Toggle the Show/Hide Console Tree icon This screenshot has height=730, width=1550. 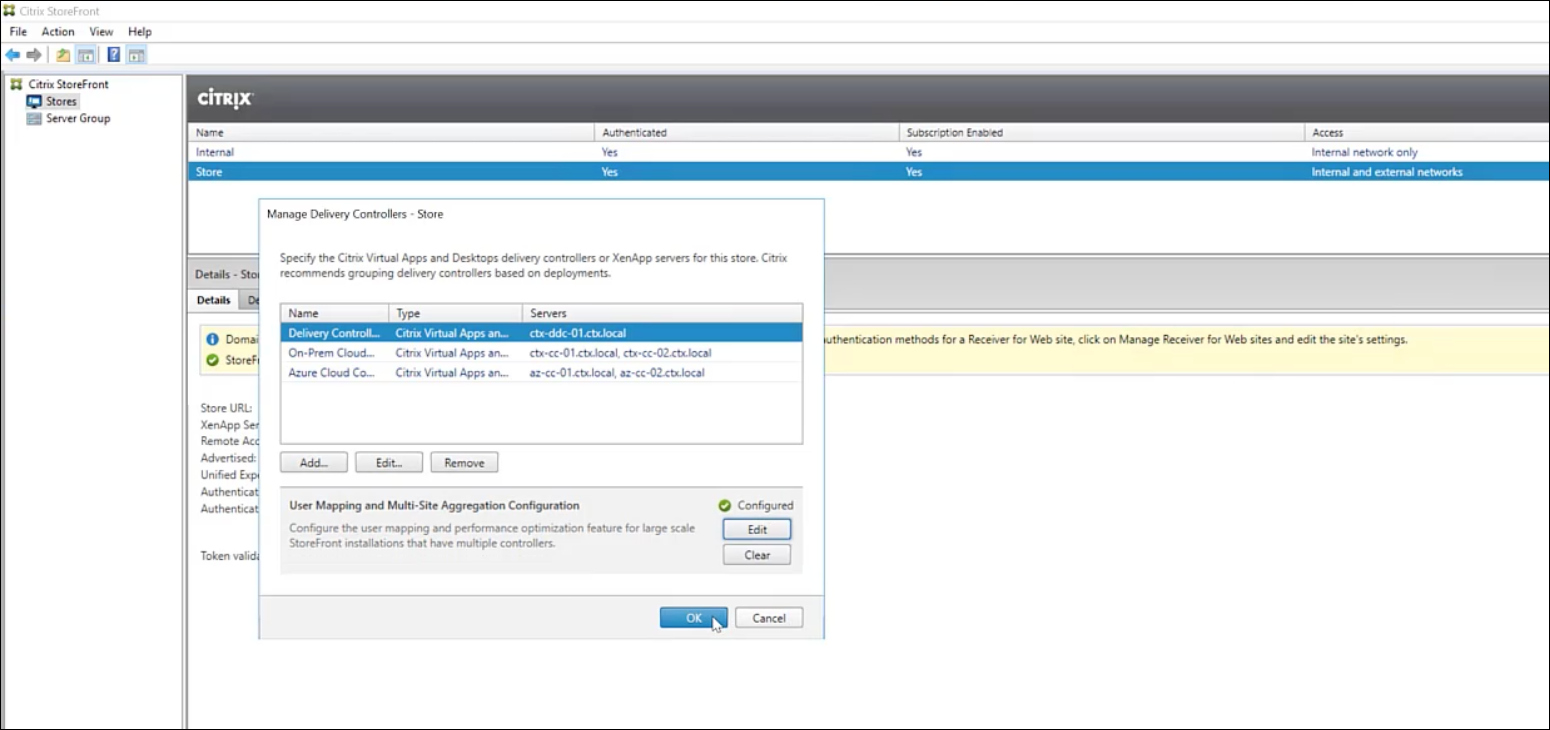click(86, 55)
